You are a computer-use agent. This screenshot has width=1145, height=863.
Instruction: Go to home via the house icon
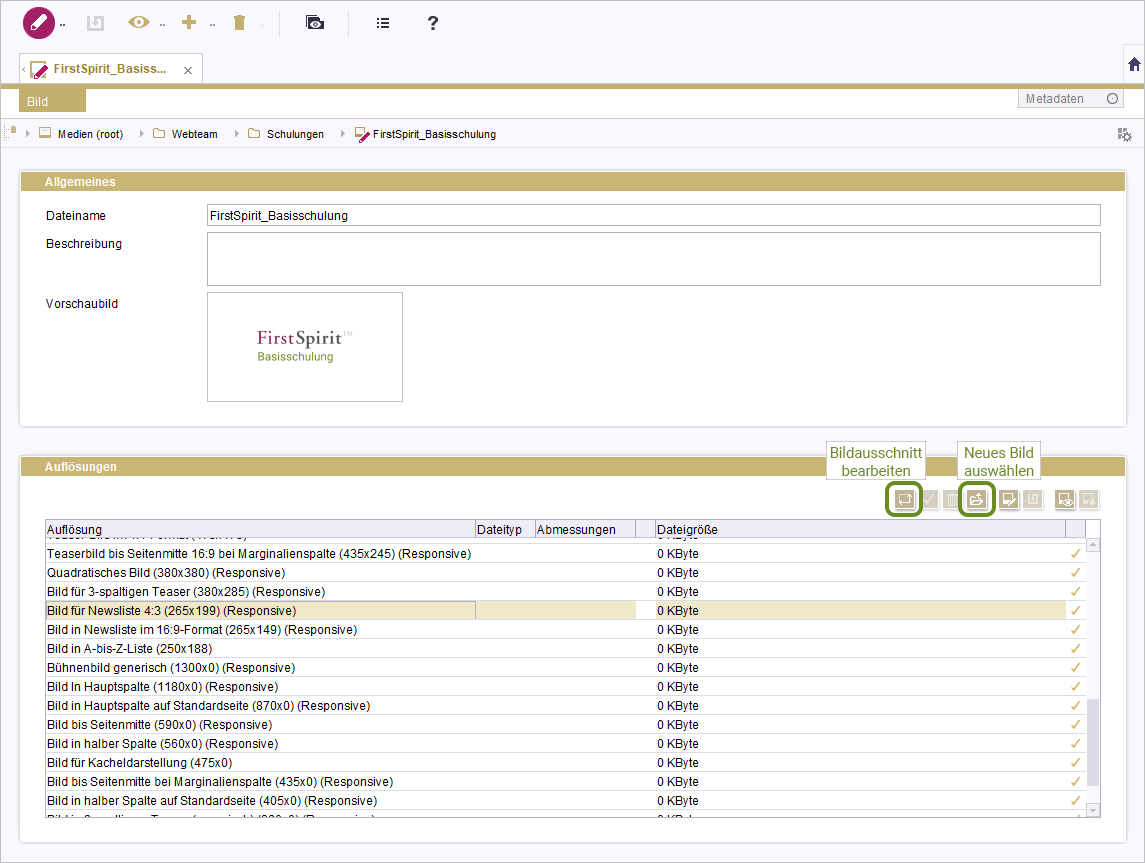1134,64
